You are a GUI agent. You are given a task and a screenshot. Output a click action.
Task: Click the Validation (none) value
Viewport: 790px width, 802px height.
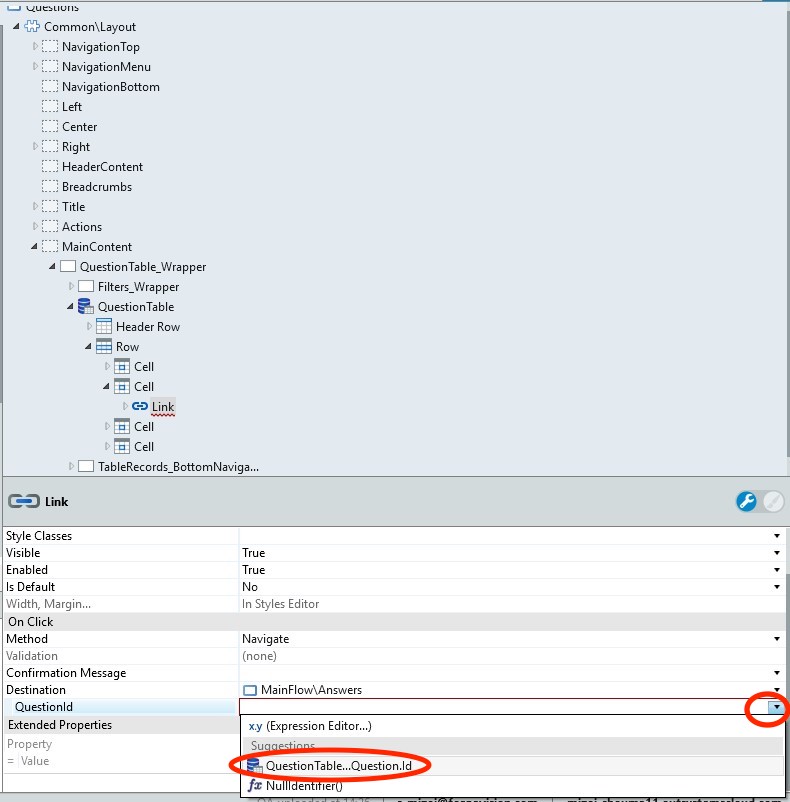259,656
